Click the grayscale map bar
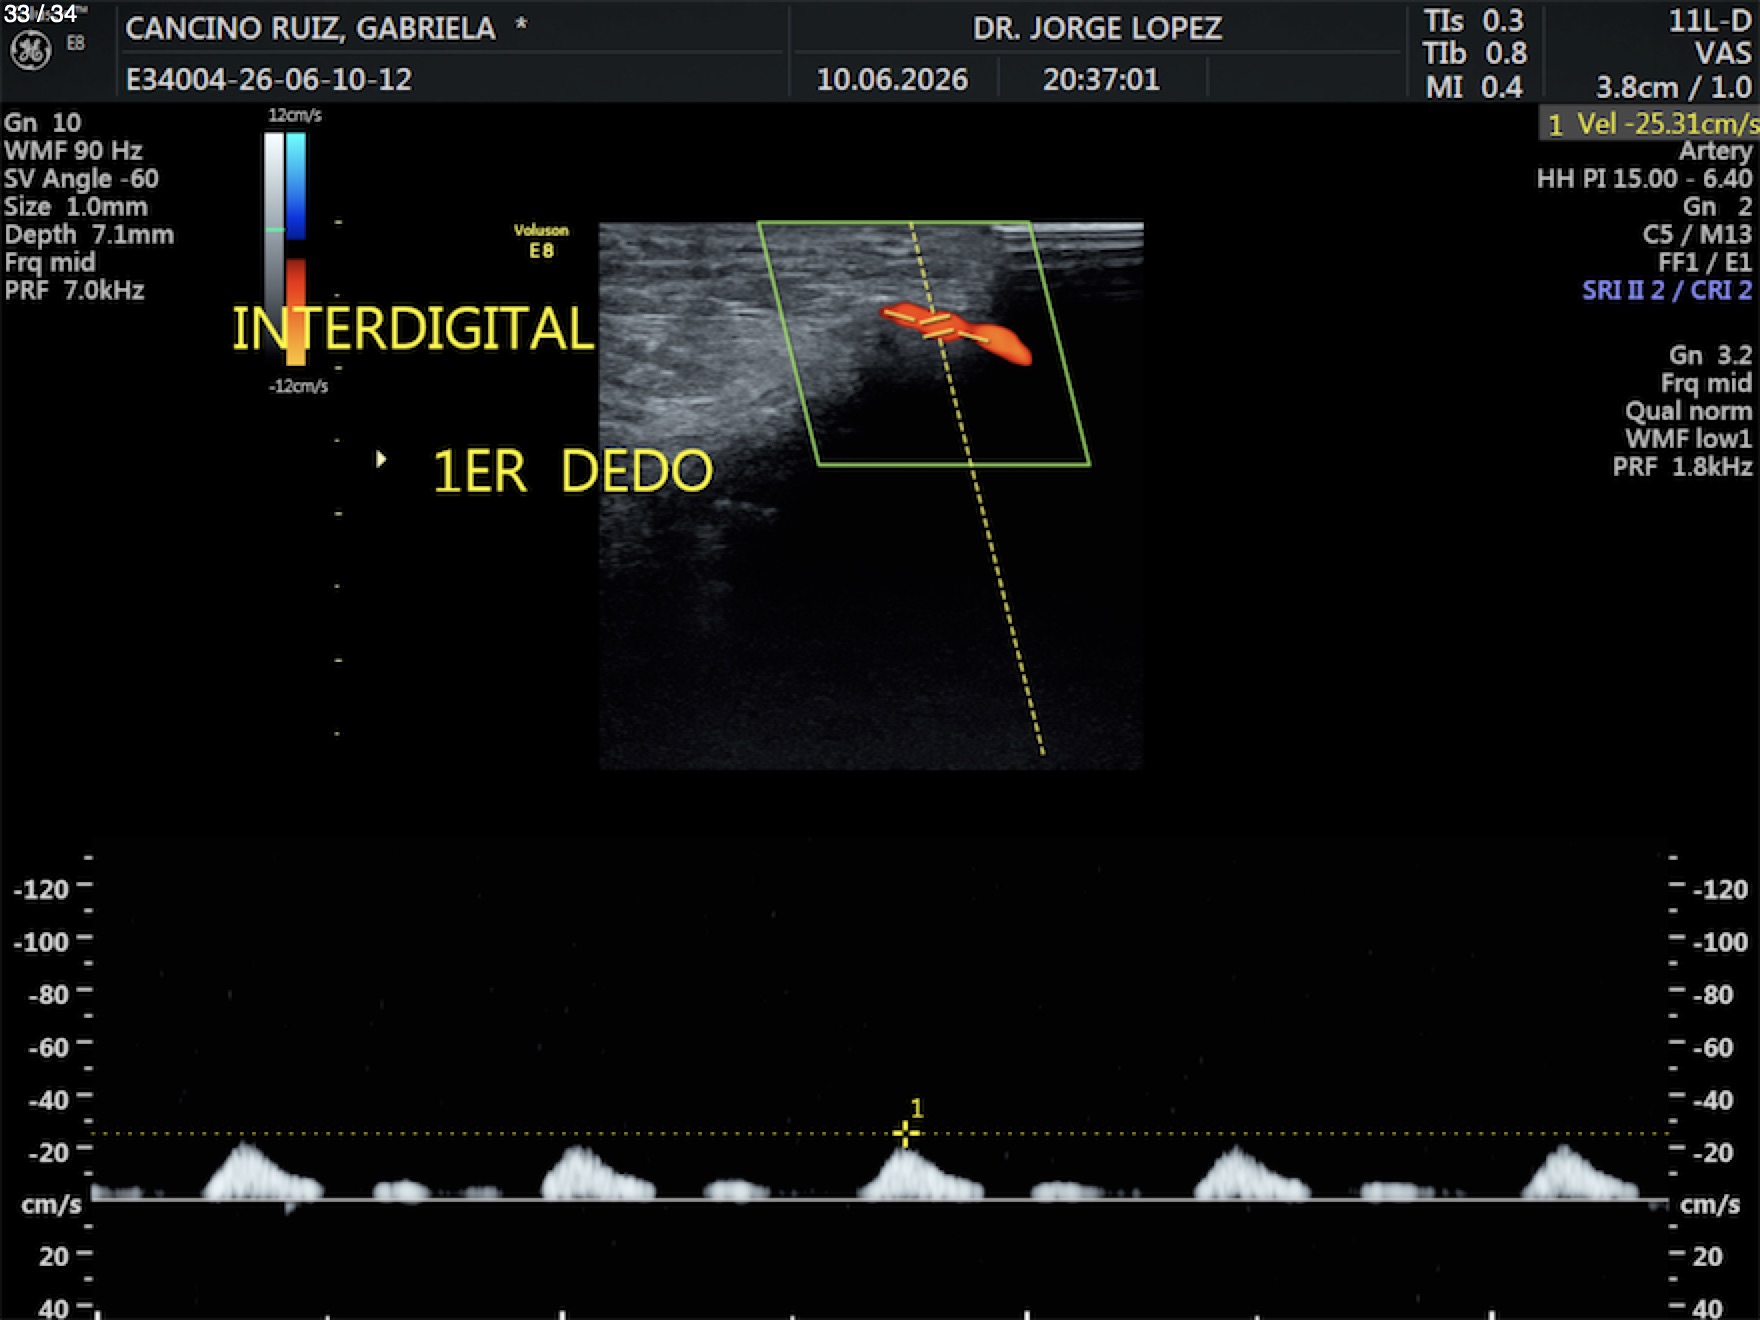The height and width of the screenshot is (1320, 1760). (x=274, y=230)
